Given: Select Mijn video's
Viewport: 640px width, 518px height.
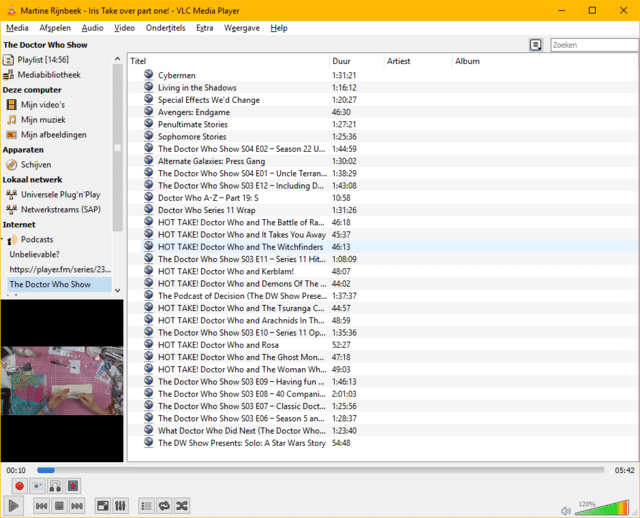Looking at the screenshot, I should pyautogui.click(x=43, y=104).
